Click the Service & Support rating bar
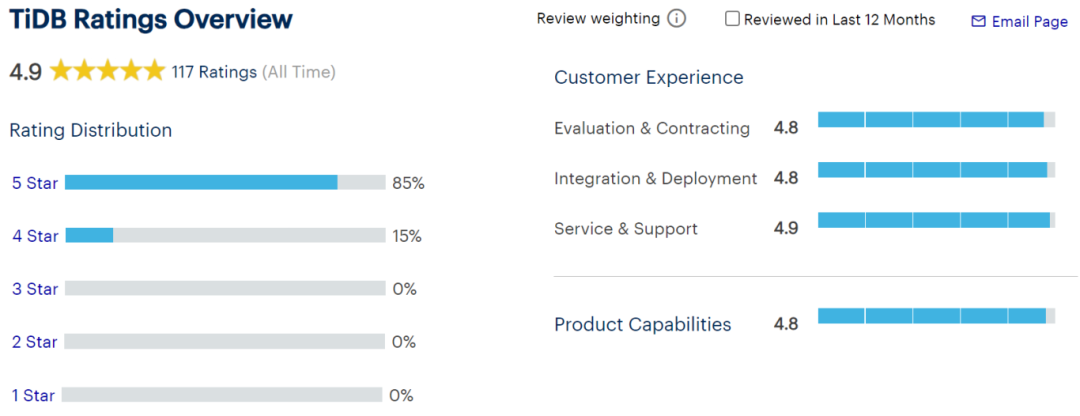Screen dimensions: 1080x416 coord(936,220)
